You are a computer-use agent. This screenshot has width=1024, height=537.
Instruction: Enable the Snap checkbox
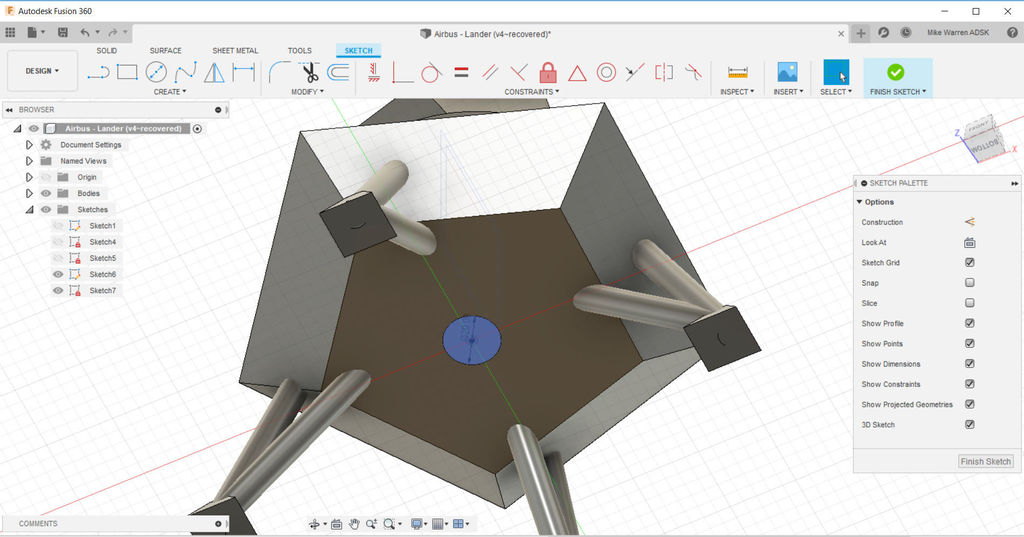point(969,283)
